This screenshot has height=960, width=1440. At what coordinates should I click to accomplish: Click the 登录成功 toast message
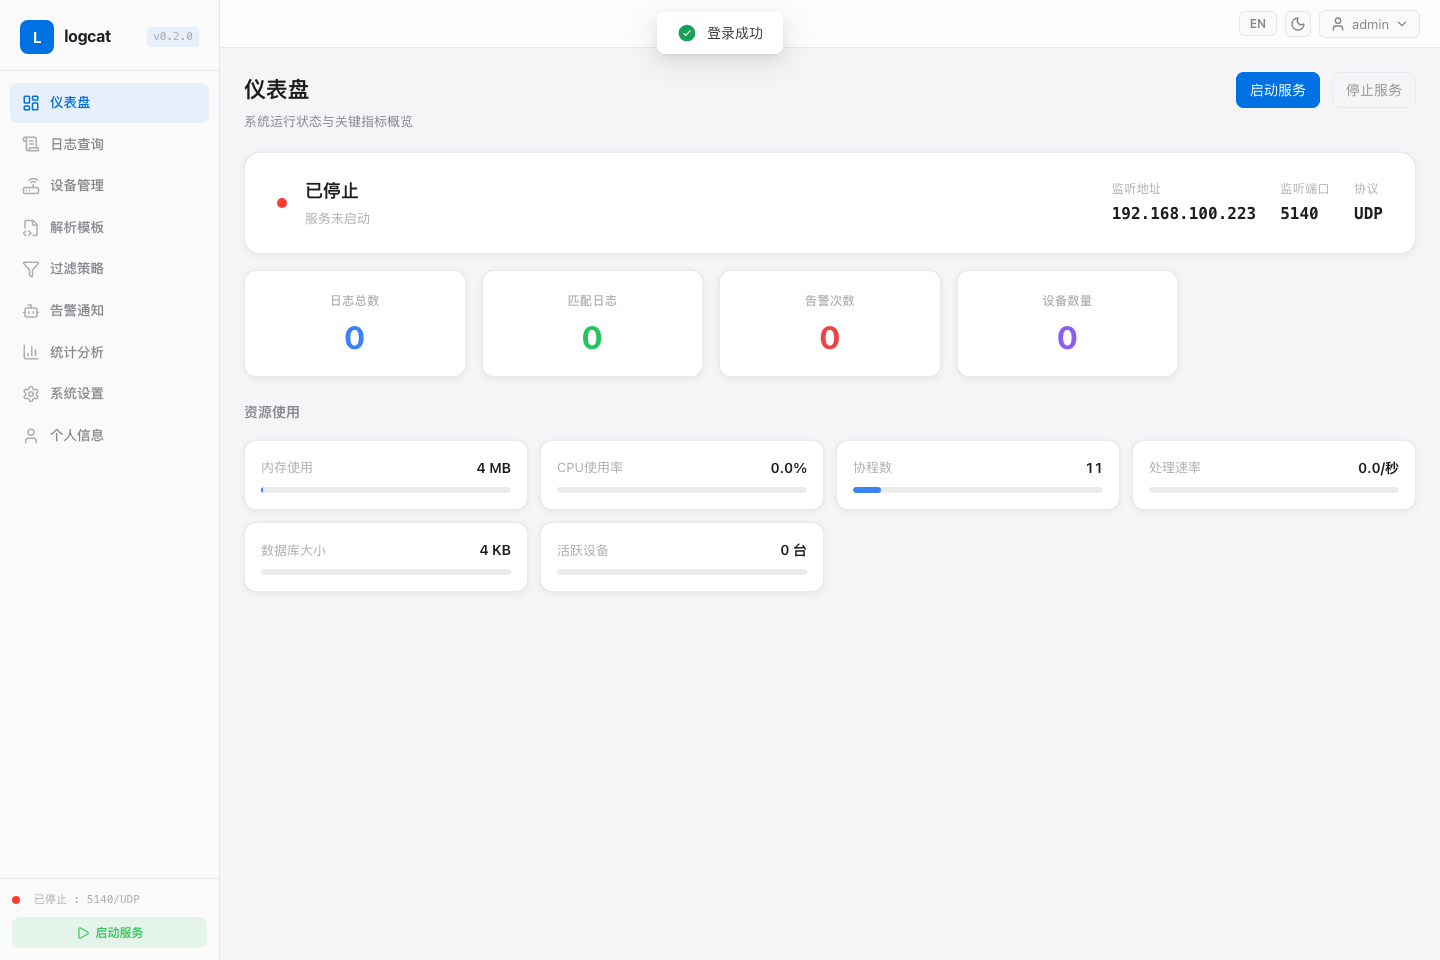click(720, 33)
